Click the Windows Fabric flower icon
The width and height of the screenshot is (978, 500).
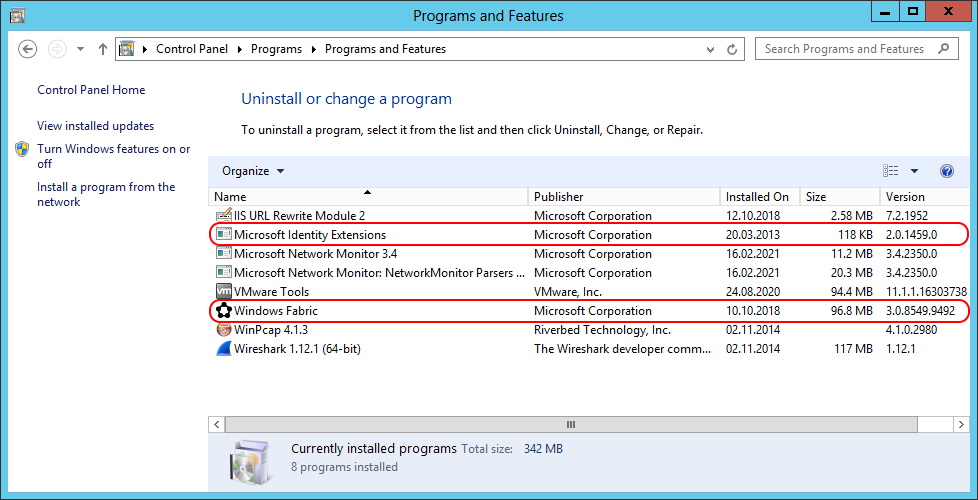pyautogui.click(x=223, y=310)
